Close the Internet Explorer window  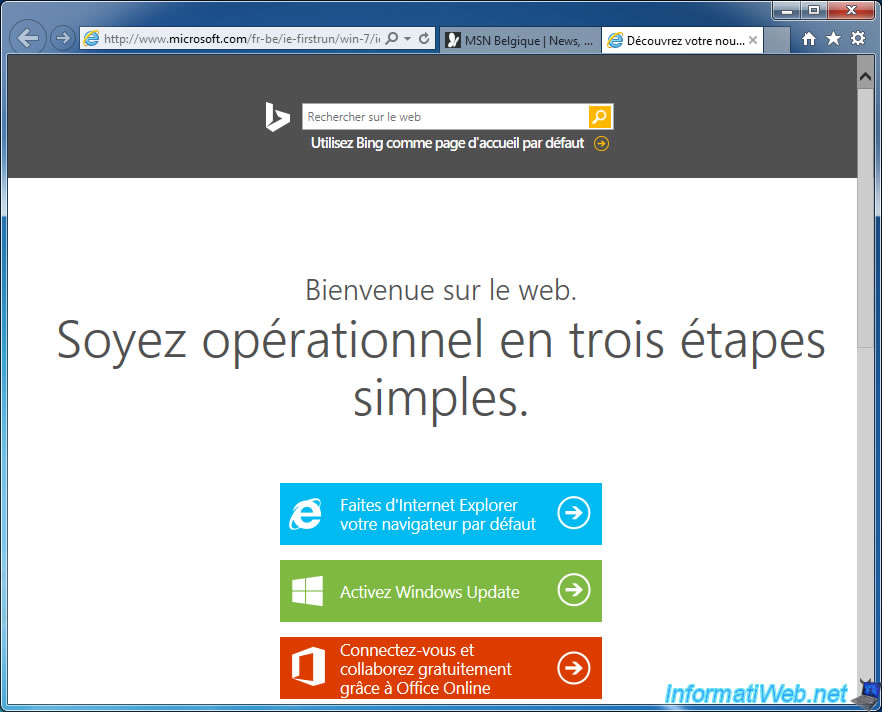coord(851,10)
